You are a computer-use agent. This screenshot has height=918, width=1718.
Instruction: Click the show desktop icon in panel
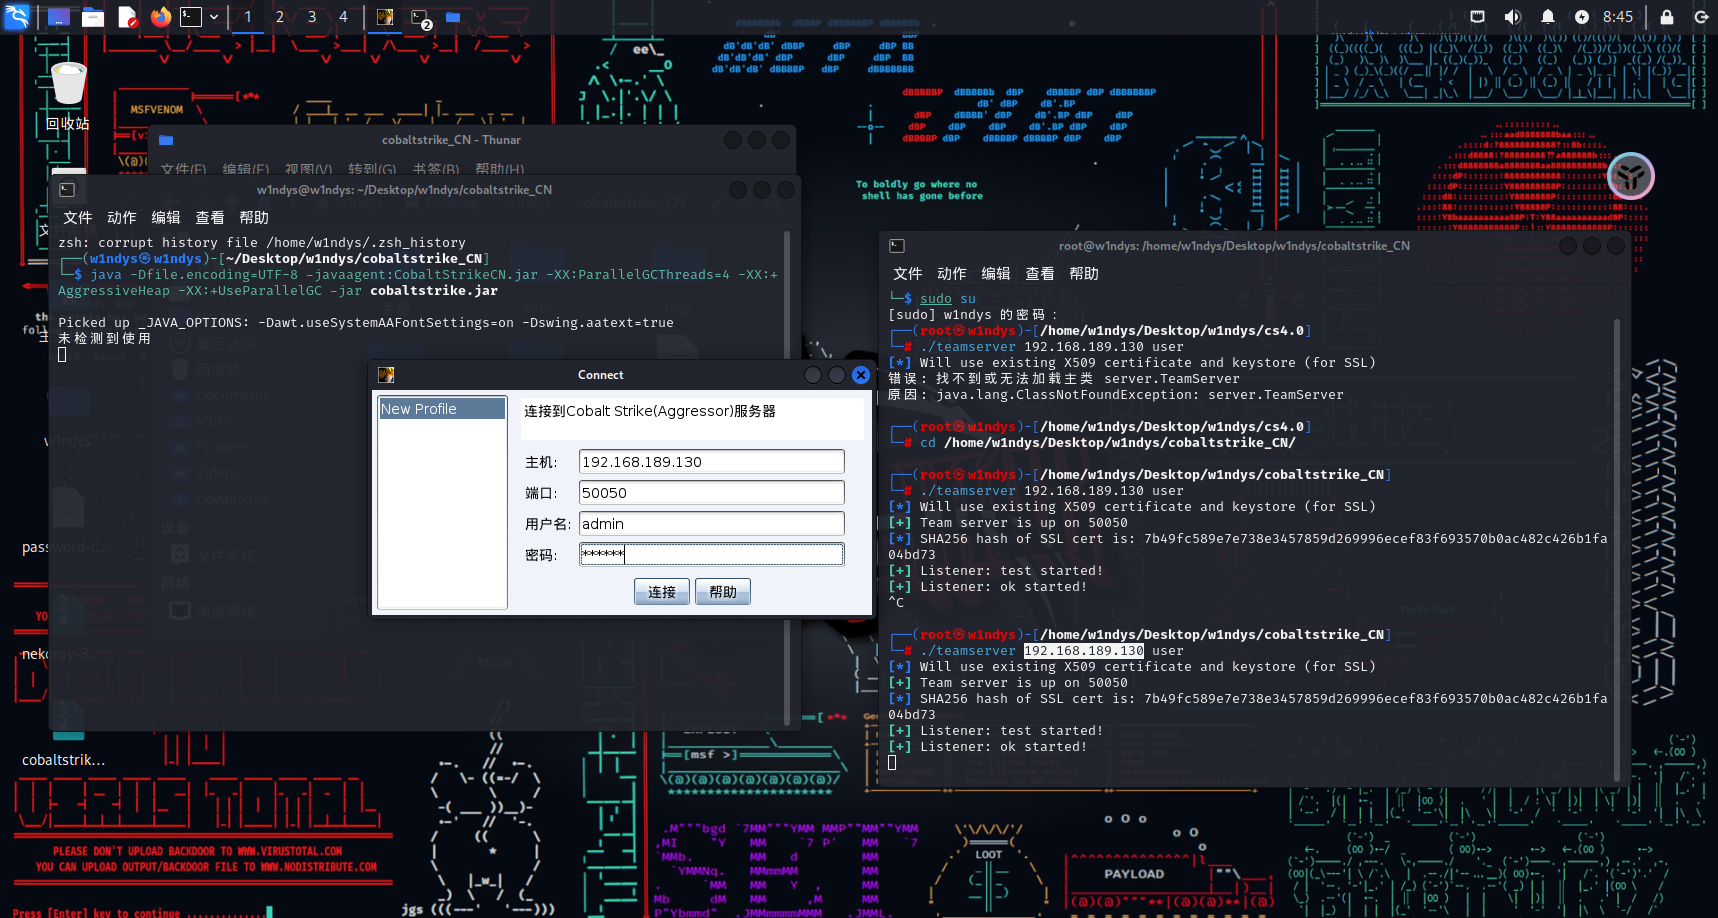[59, 17]
